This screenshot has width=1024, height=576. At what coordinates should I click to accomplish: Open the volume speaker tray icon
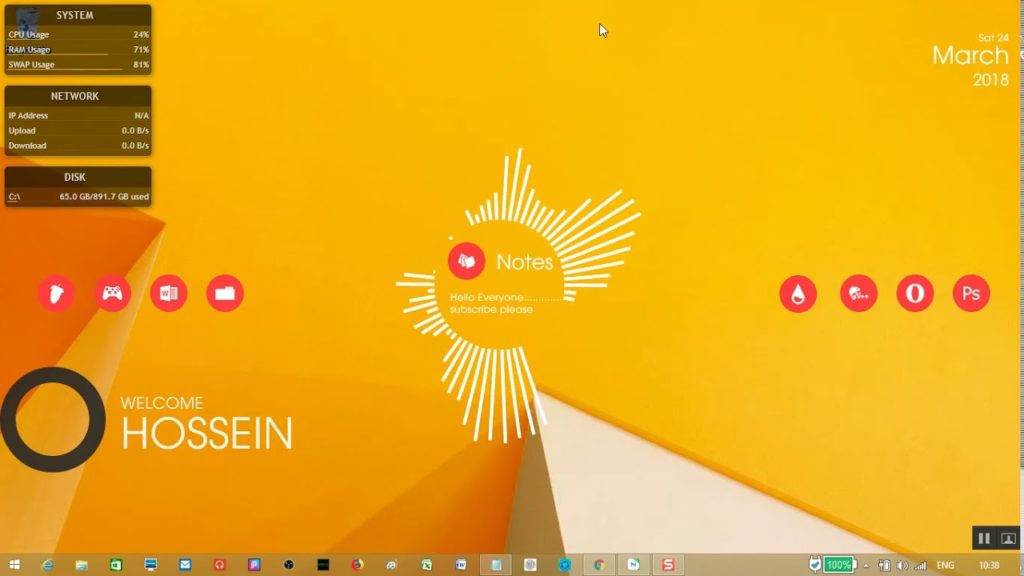pyautogui.click(x=902, y=566)
